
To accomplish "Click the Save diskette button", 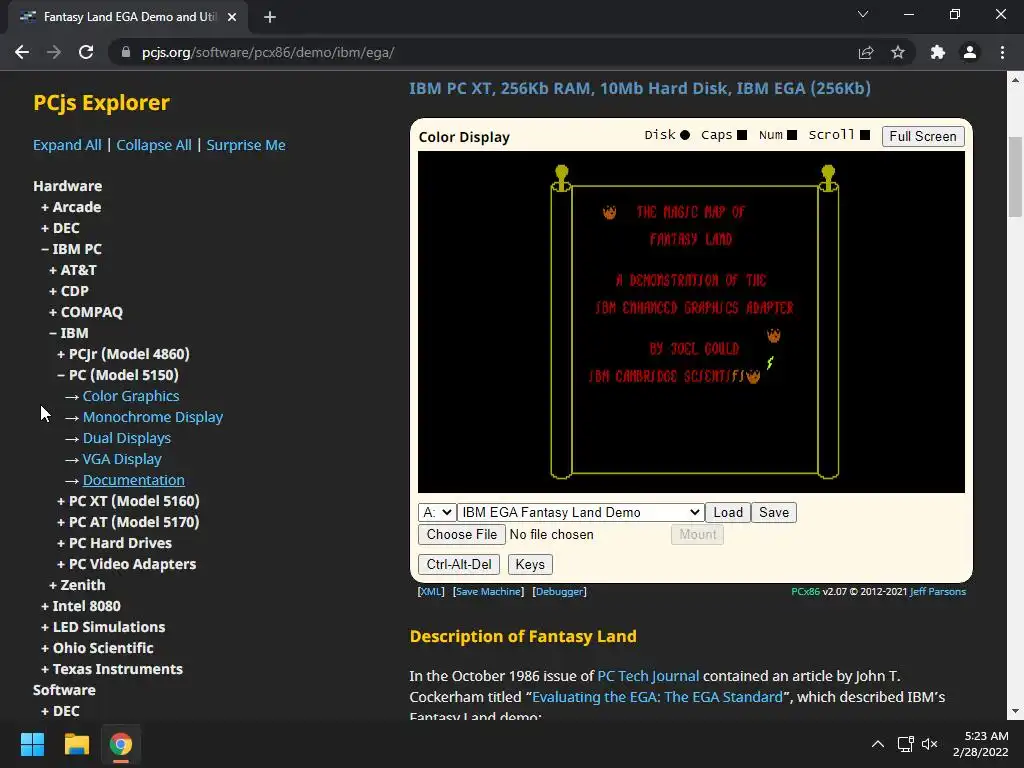I will coord(774,512).
